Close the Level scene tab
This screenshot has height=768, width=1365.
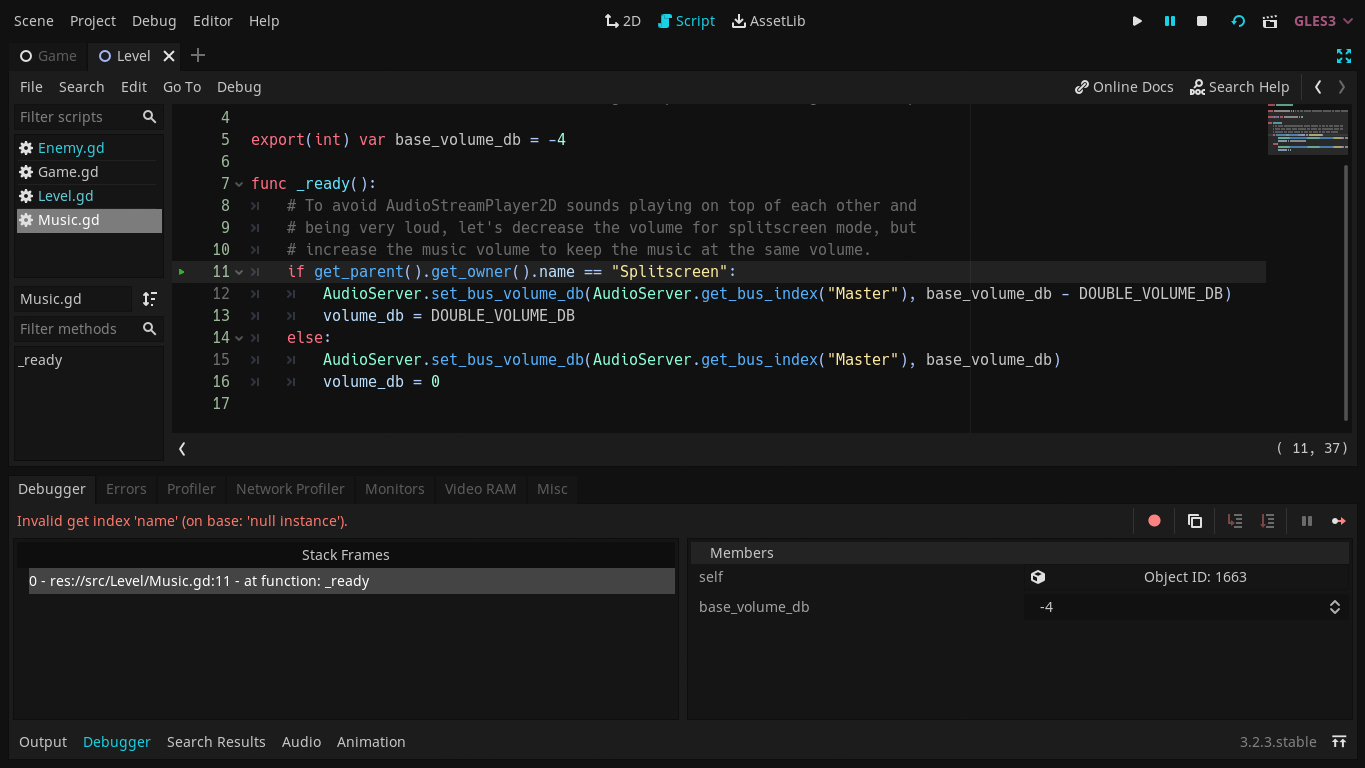pos(169,56)
